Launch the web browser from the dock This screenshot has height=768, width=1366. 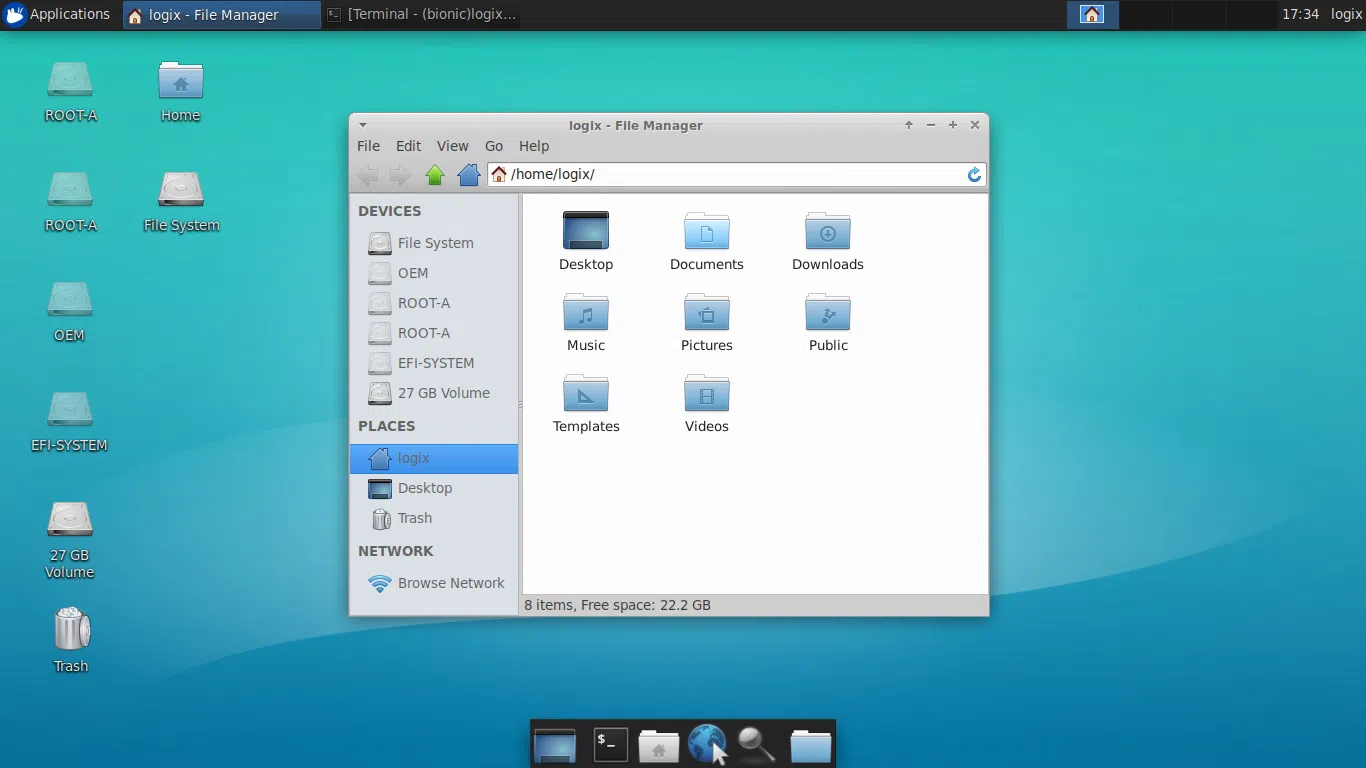[x=707, y=744]
